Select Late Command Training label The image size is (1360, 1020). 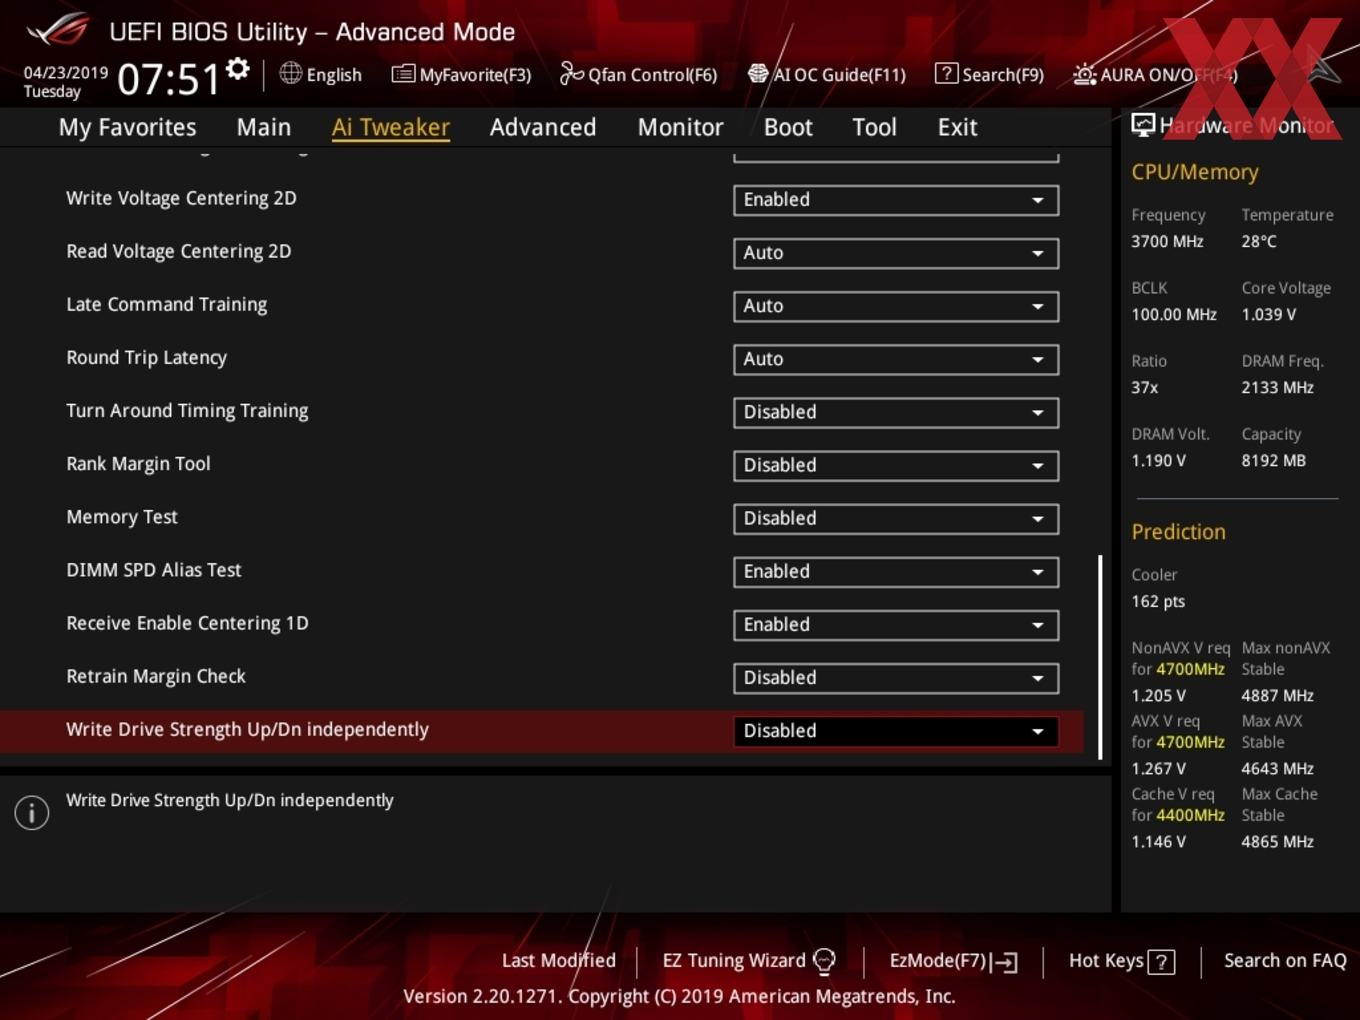(x=166, y=304)
